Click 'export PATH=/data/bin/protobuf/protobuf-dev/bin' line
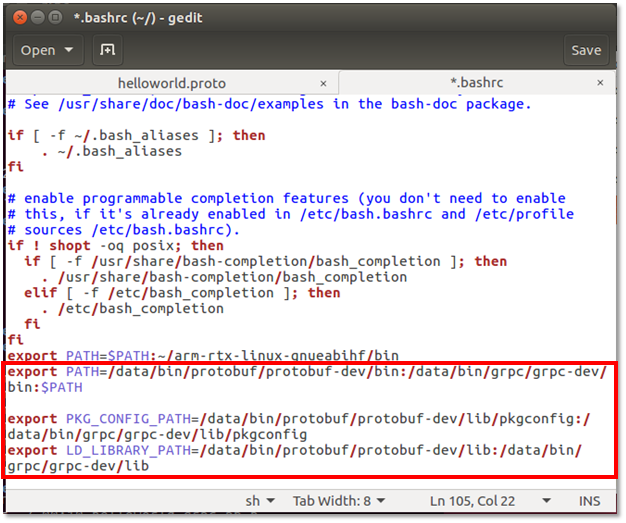The image size is (626, 523). (307, 371)
